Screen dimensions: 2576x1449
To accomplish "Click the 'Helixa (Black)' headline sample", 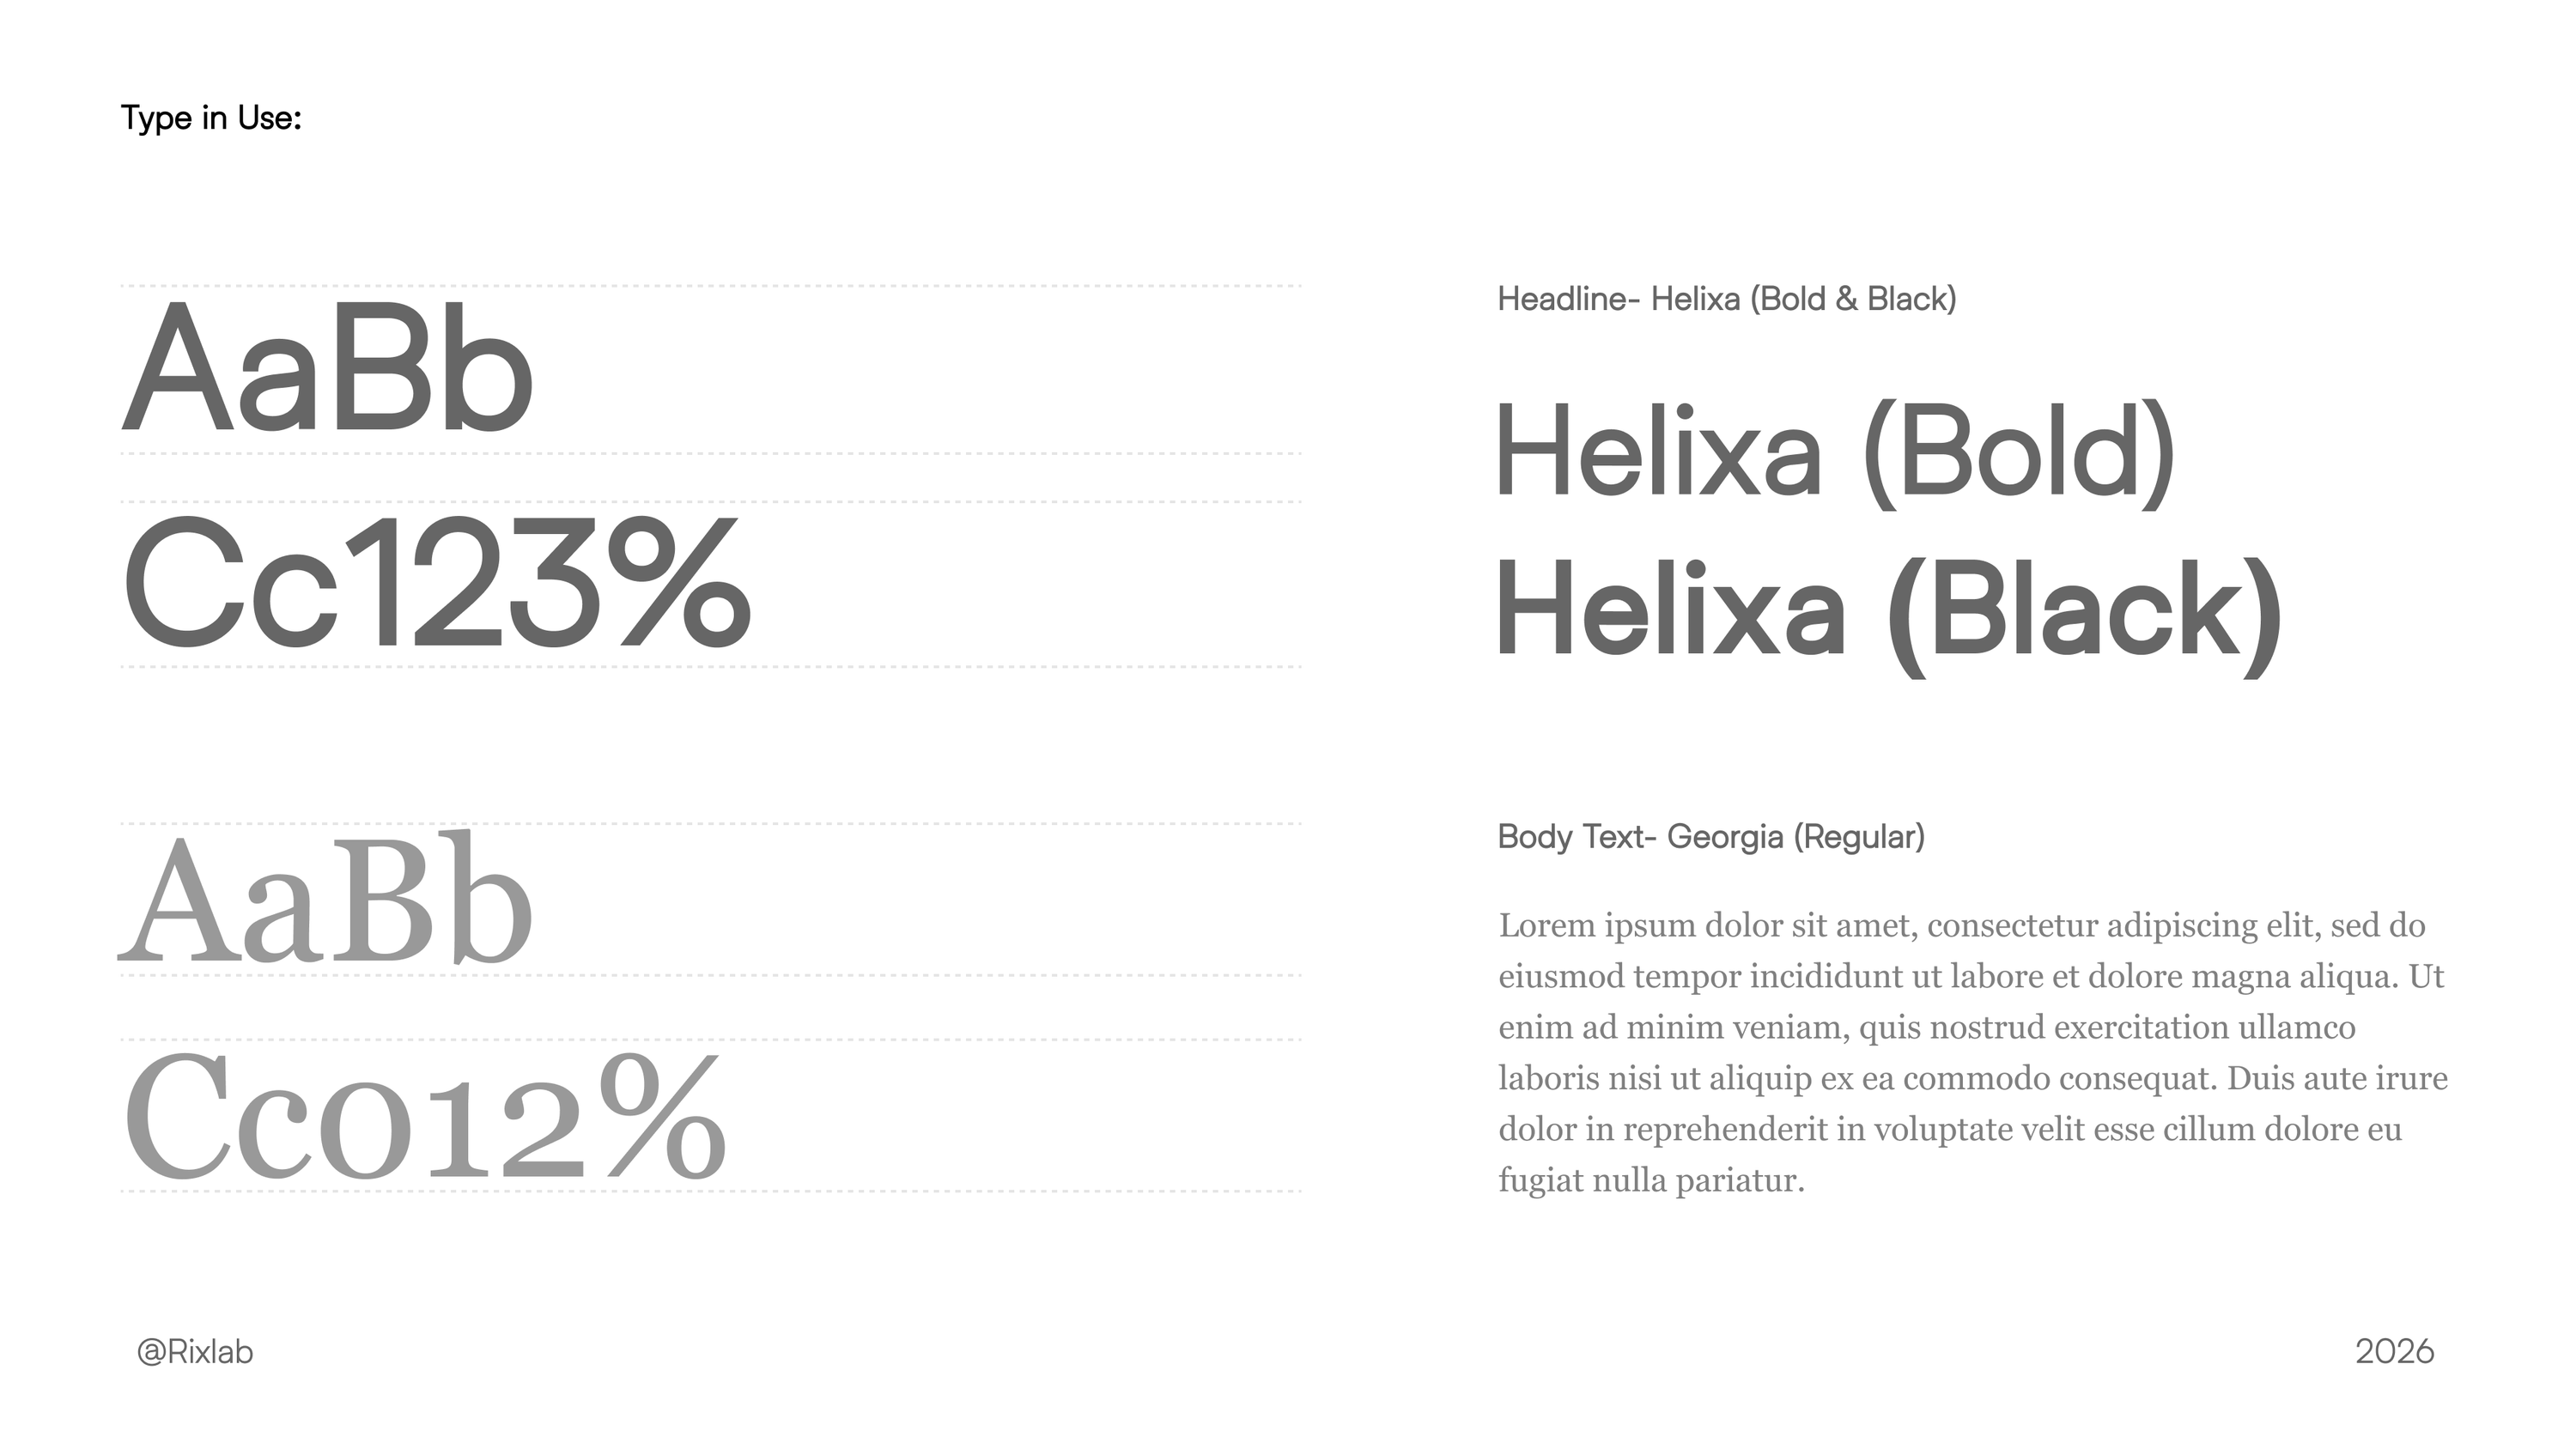I will coord(1889,614).
